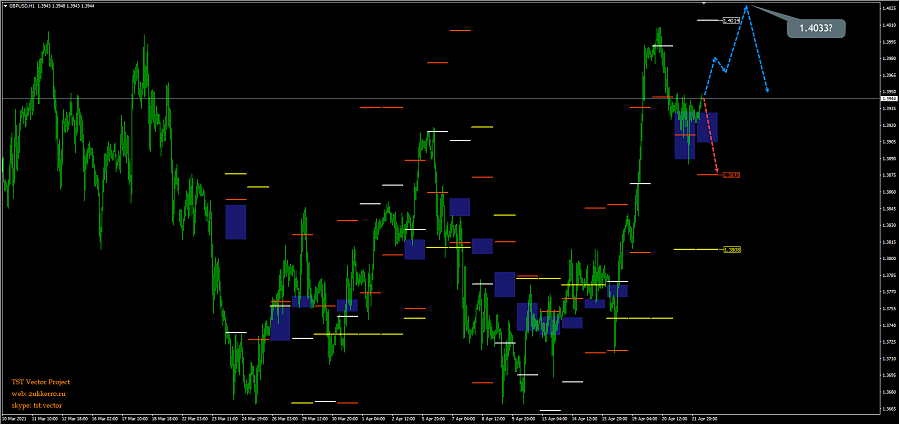Viewport: 900px width, 425px height.
Task: Click the TST Vector Project label
Action: coord(40,382)
